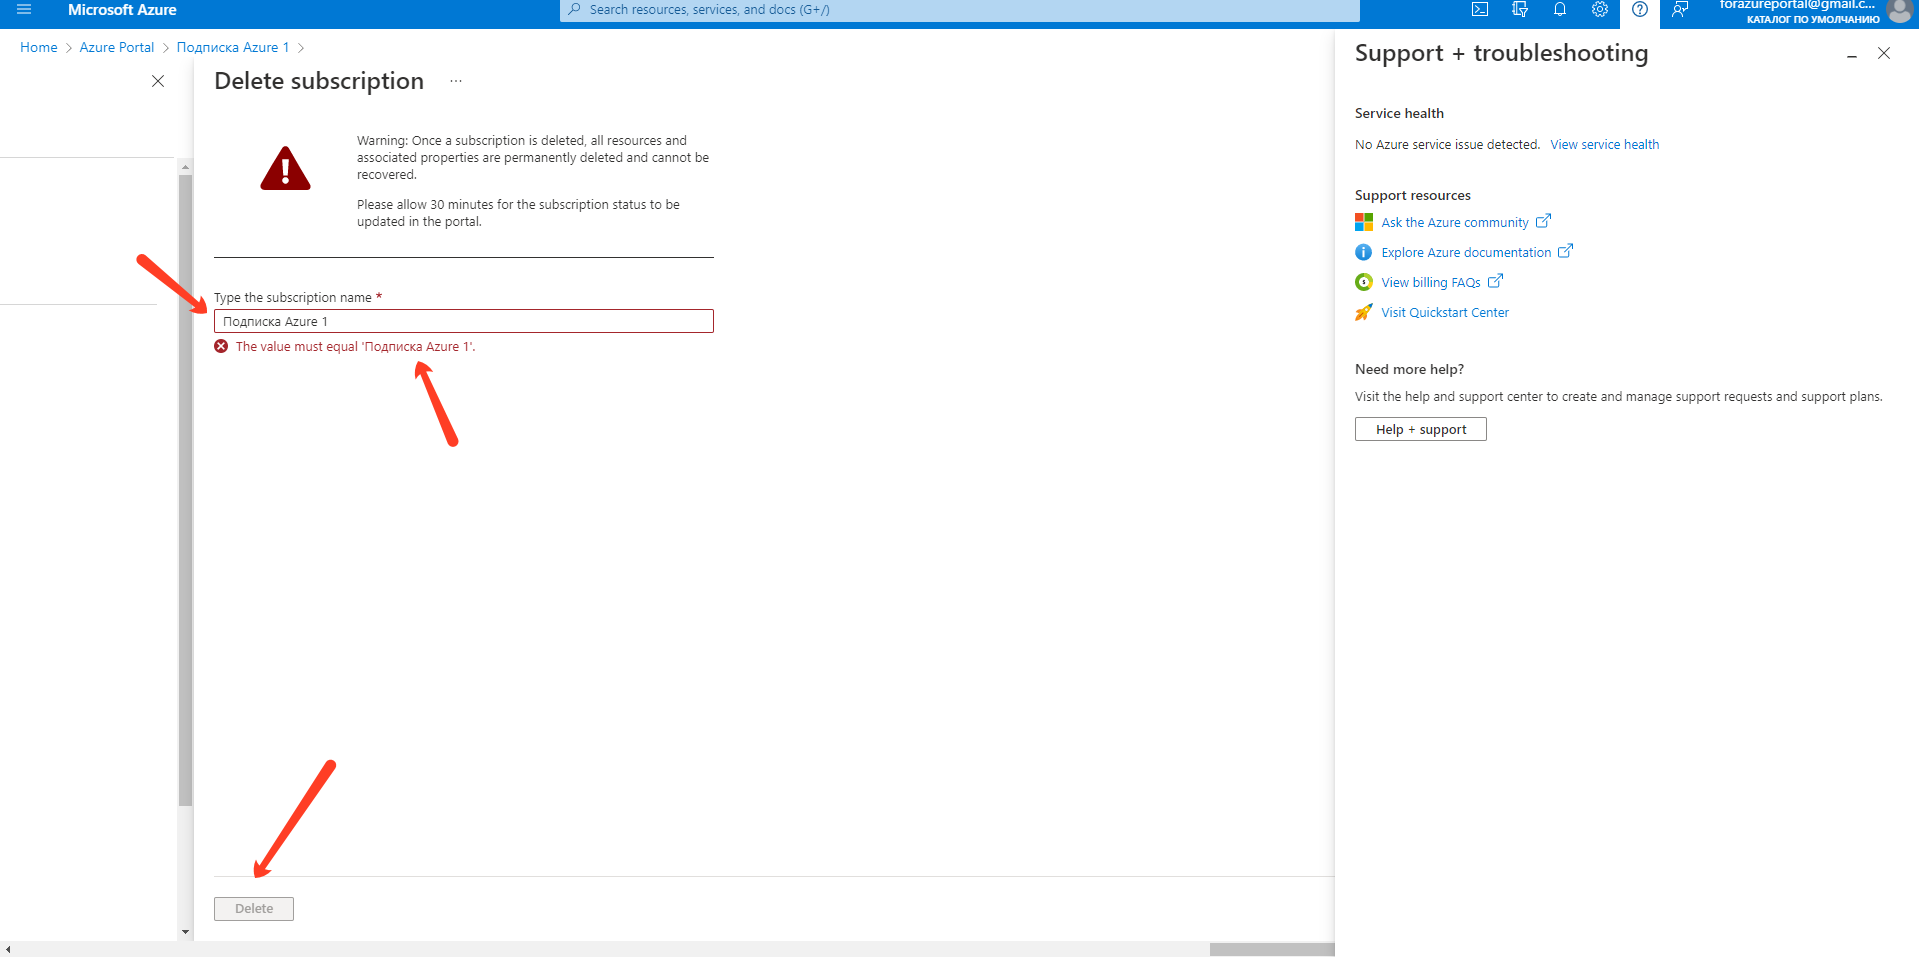This screenshot has width=1919, height=957.
Task: Click the Help + support button
Action: (1420, 428)
